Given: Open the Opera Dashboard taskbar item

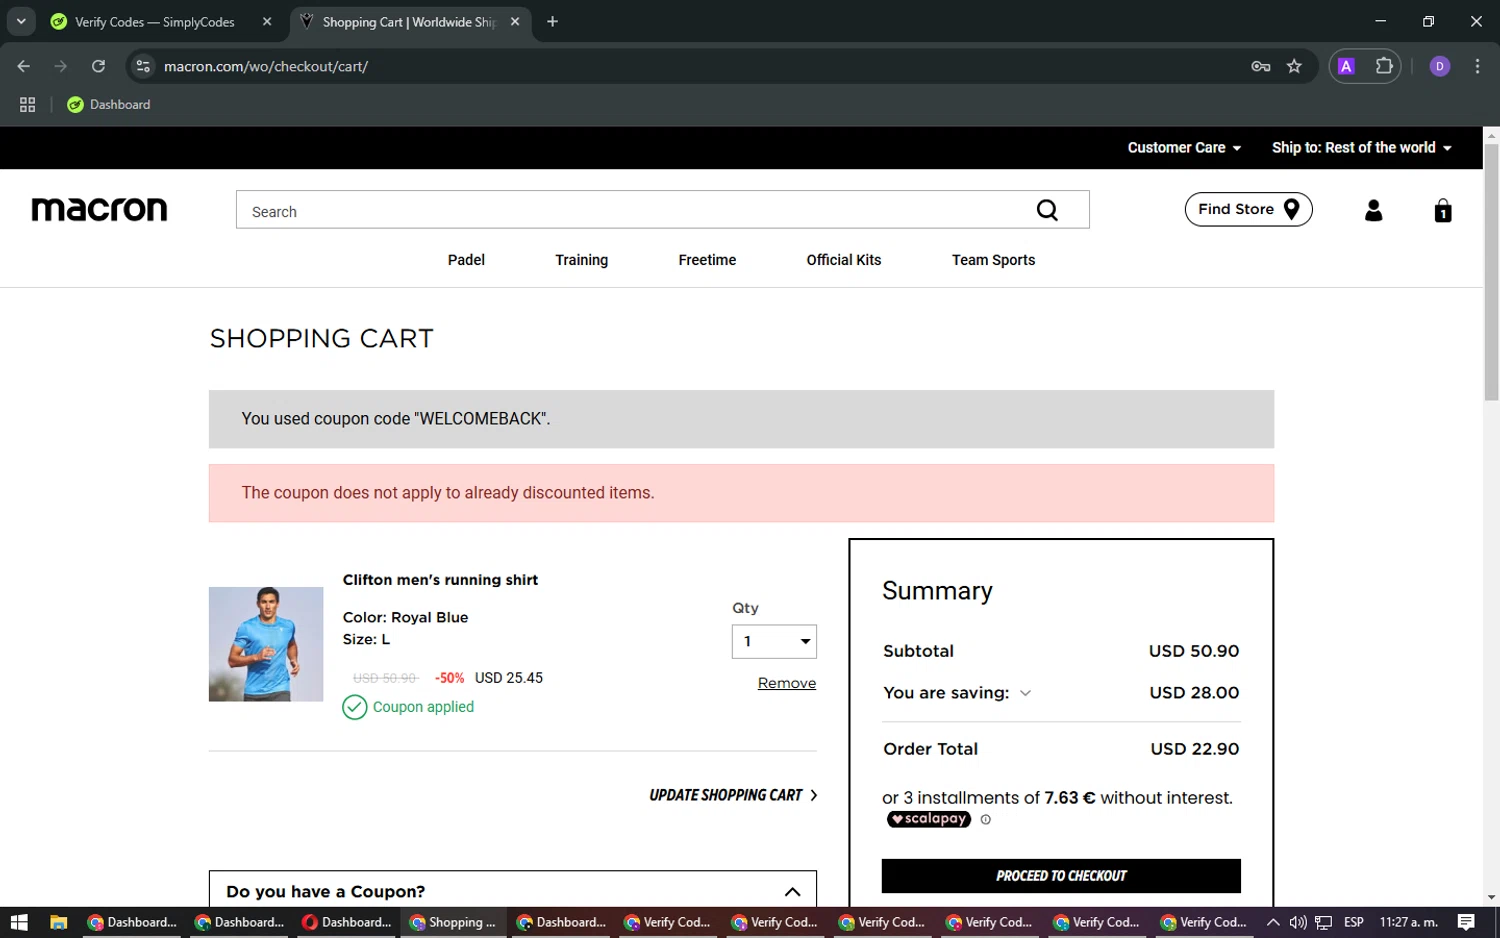Looking at the screenshot, I should pyautogui.click(x=347, y=922).
